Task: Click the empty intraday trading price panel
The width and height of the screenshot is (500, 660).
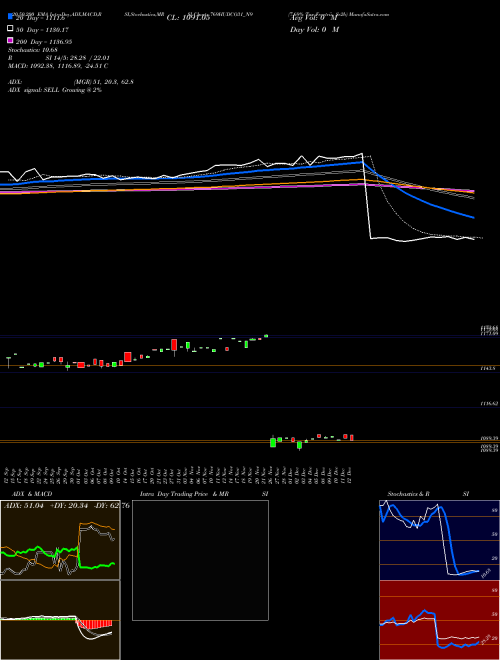Action: 200,560
